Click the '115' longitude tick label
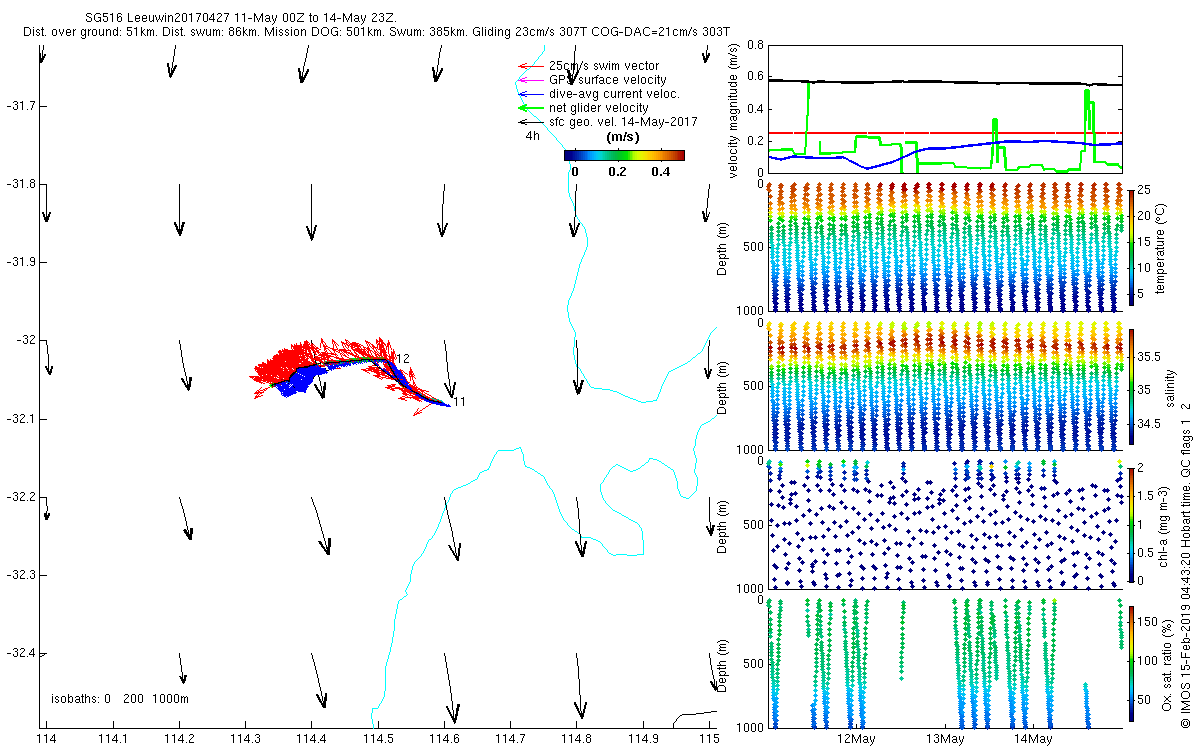The image size is (1200, 750). pos(709,738)
